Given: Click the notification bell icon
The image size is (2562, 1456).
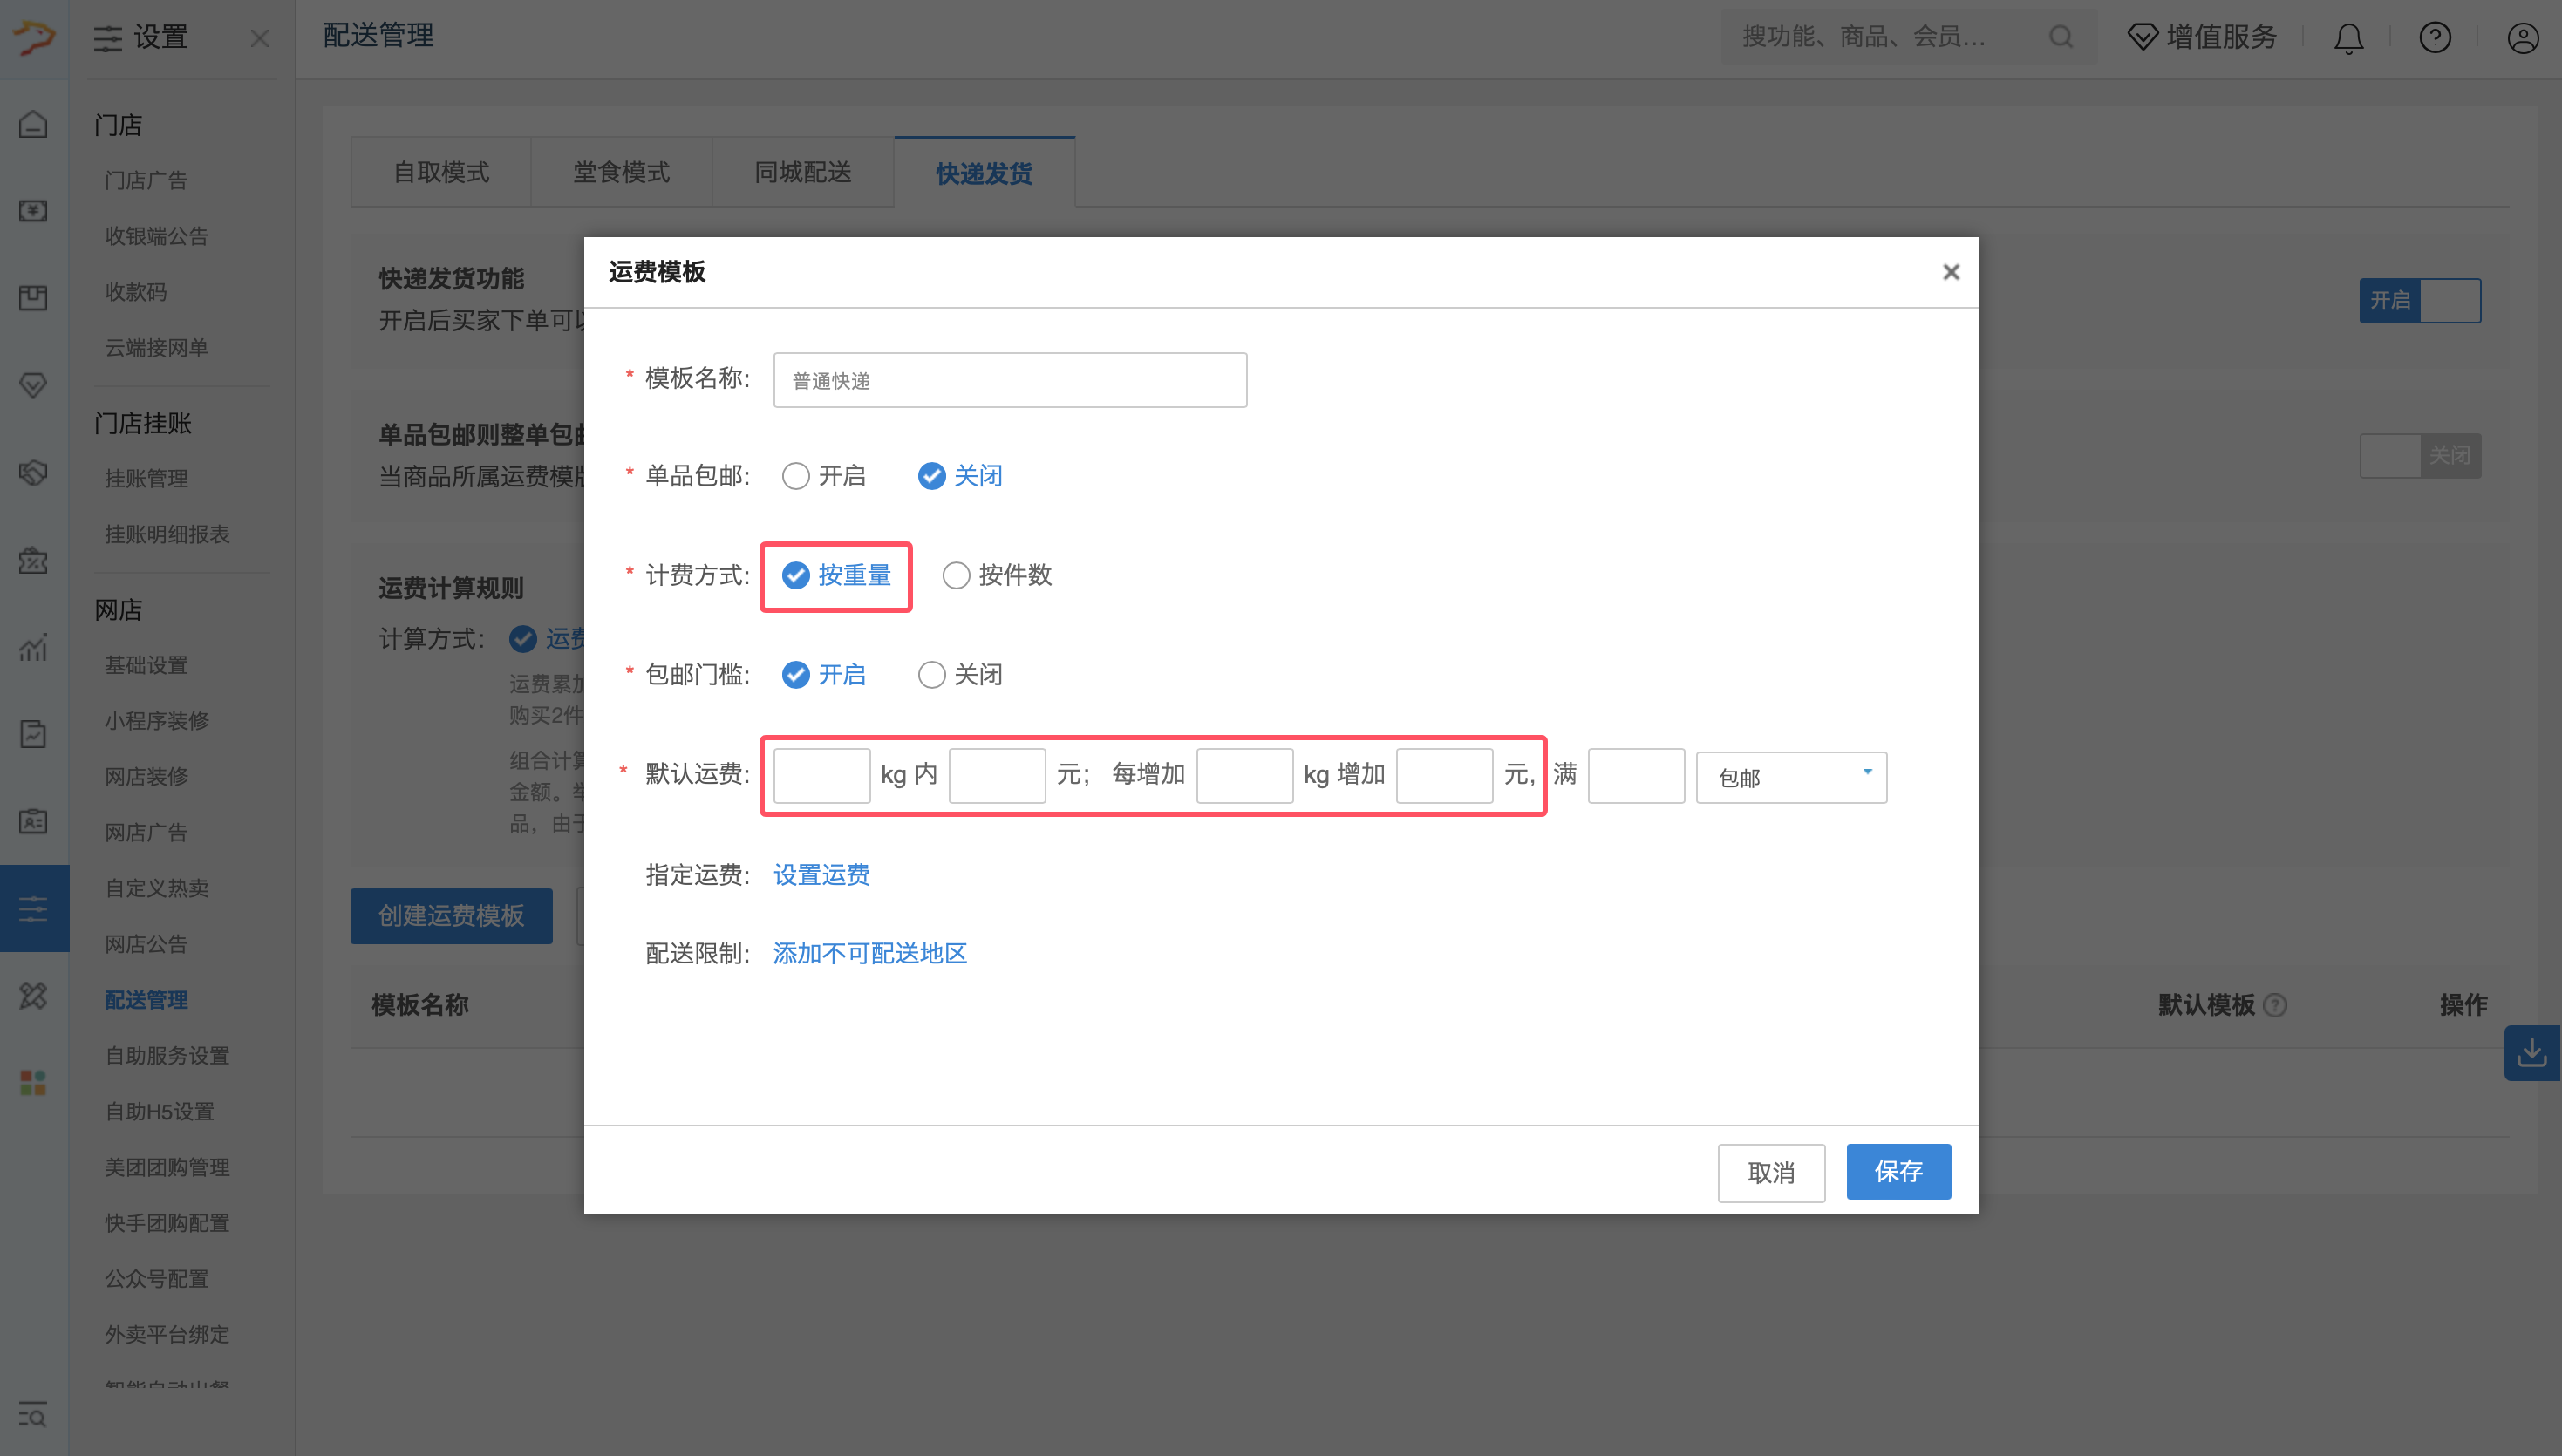Looking at the screenshot, I should coord(2348,38).
